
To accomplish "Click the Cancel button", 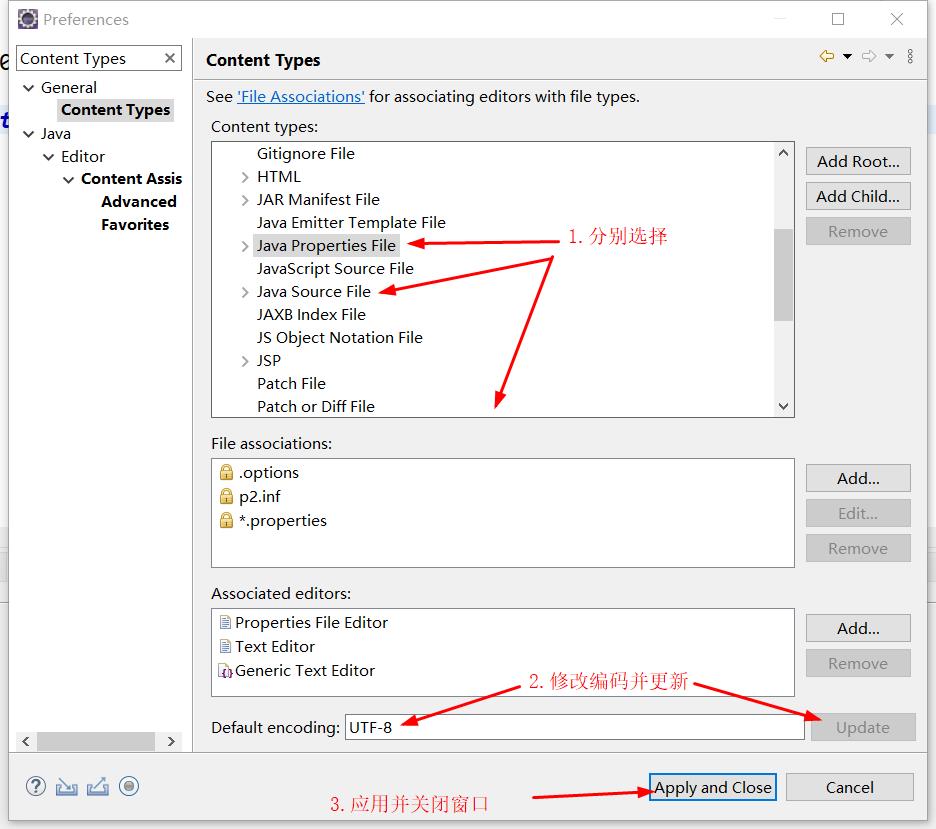I will (849, 788).
